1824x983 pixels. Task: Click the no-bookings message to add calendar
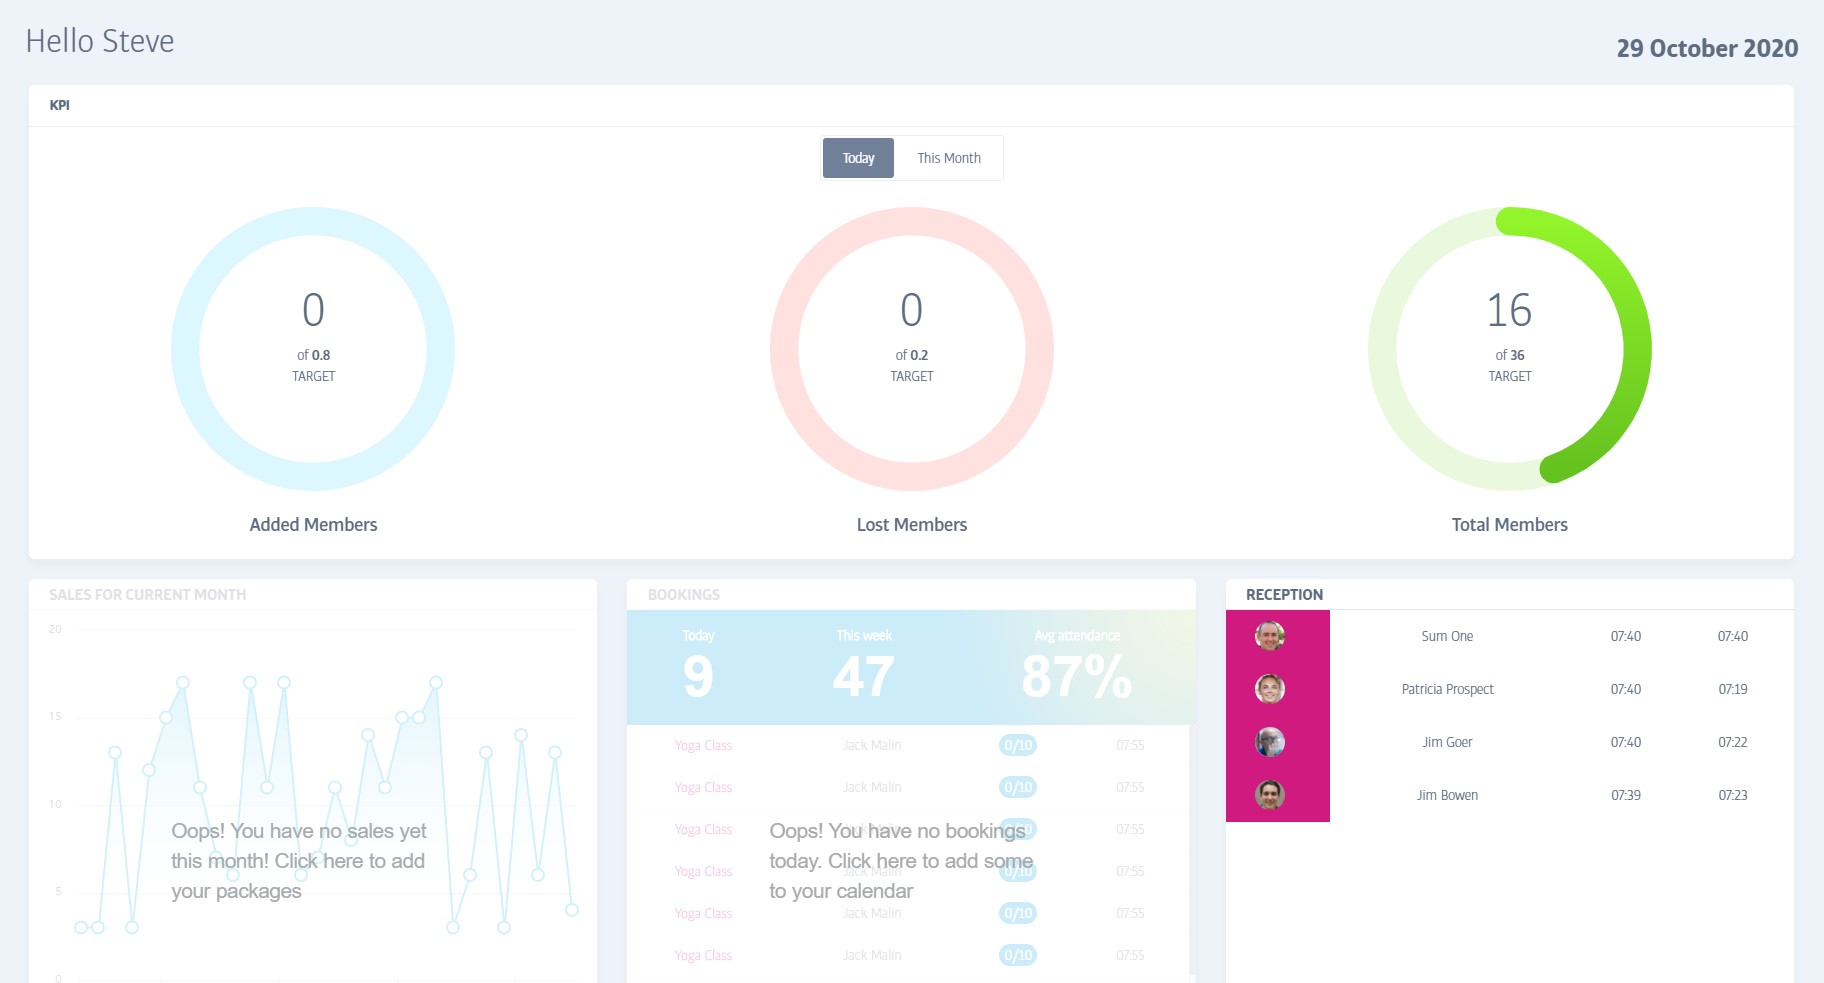pos(901,861)
